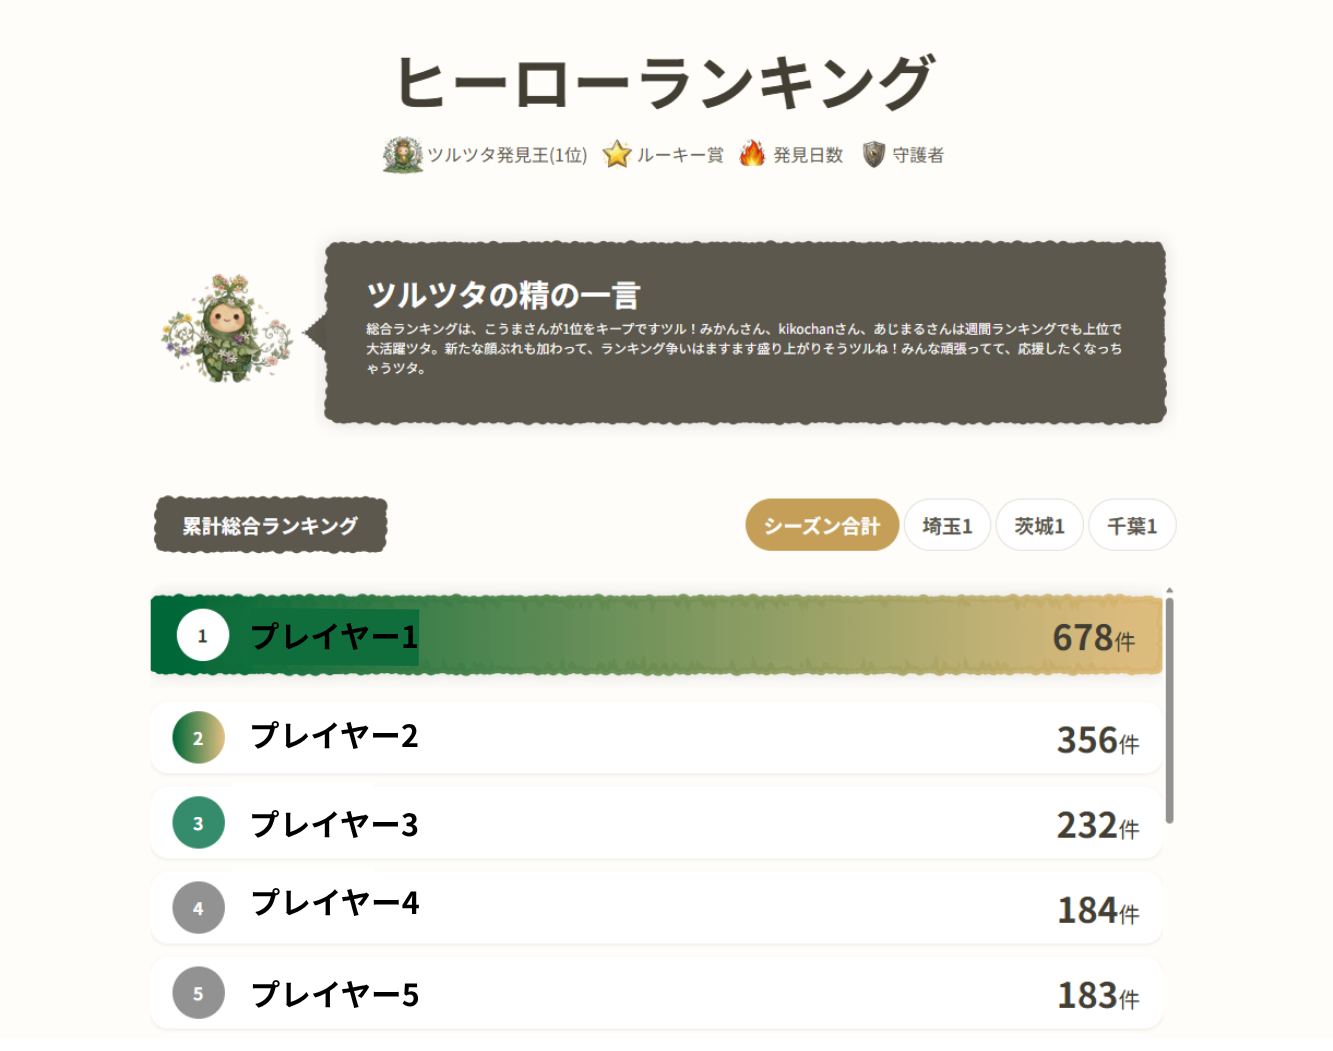Click the 守護者 shield icon
The width and height of the screenshot is (1333, 1051).
[874, 155]
